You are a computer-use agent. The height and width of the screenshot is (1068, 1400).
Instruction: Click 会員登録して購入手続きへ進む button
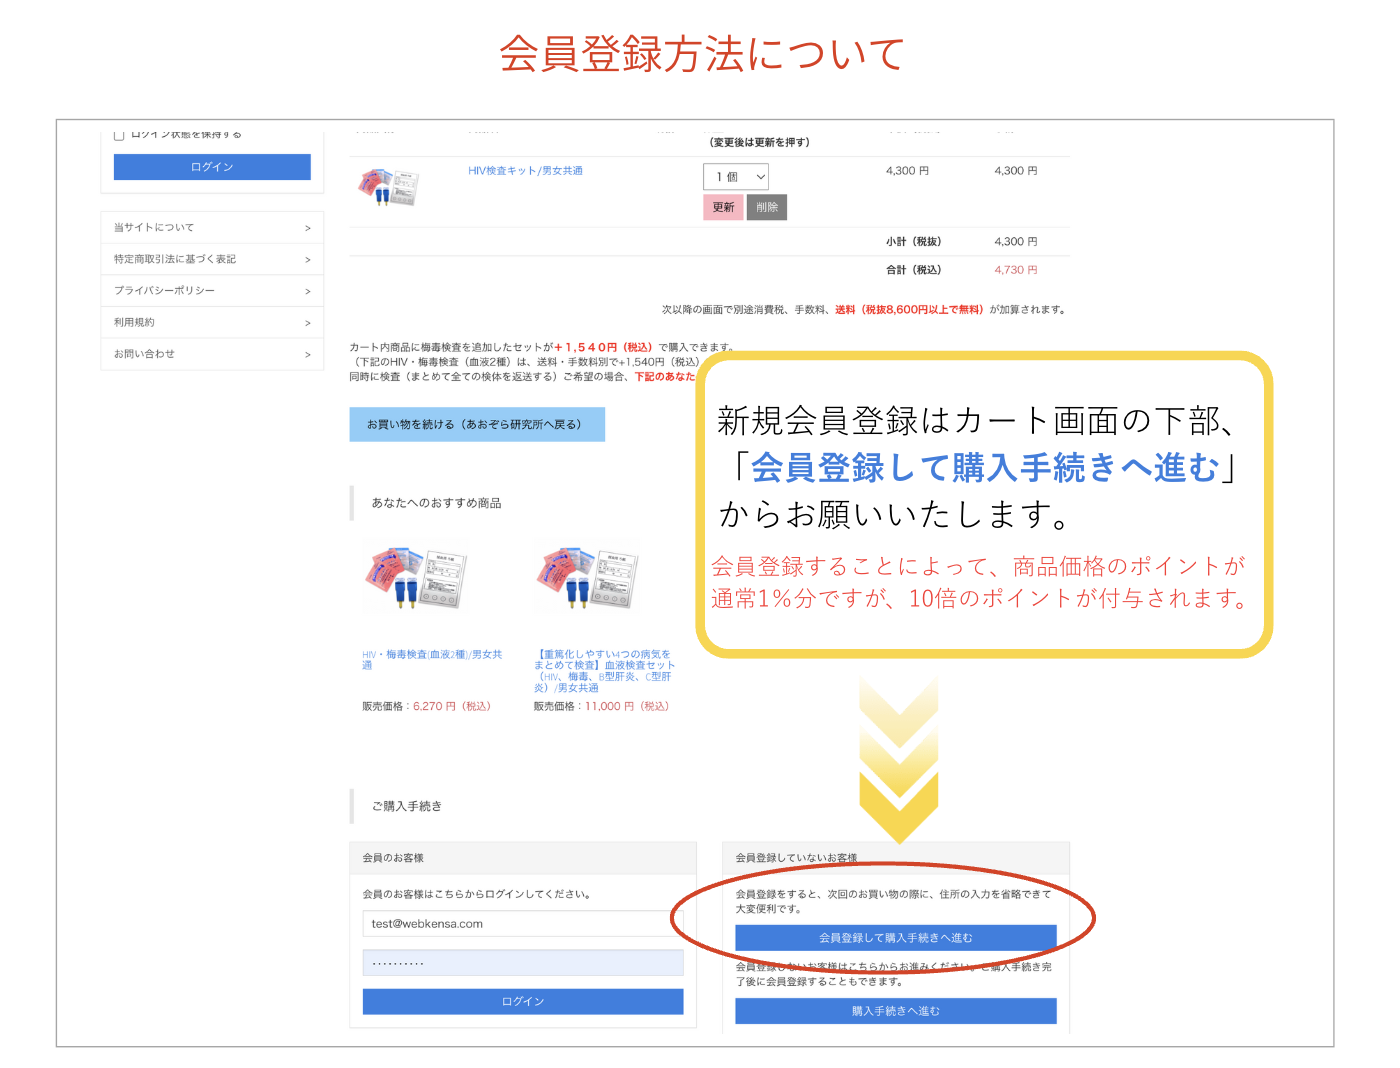(x=895, y=938)
